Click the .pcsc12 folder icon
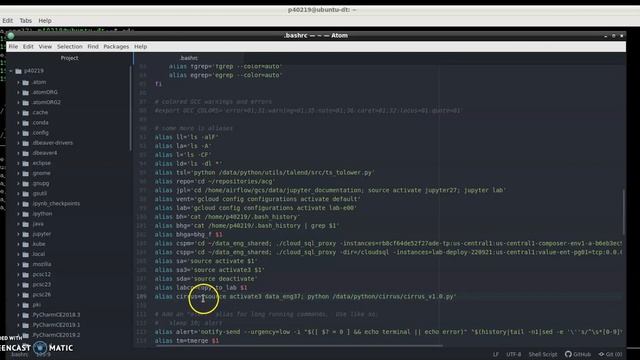Viewport: 640px width, 360px height. point(26,275)
